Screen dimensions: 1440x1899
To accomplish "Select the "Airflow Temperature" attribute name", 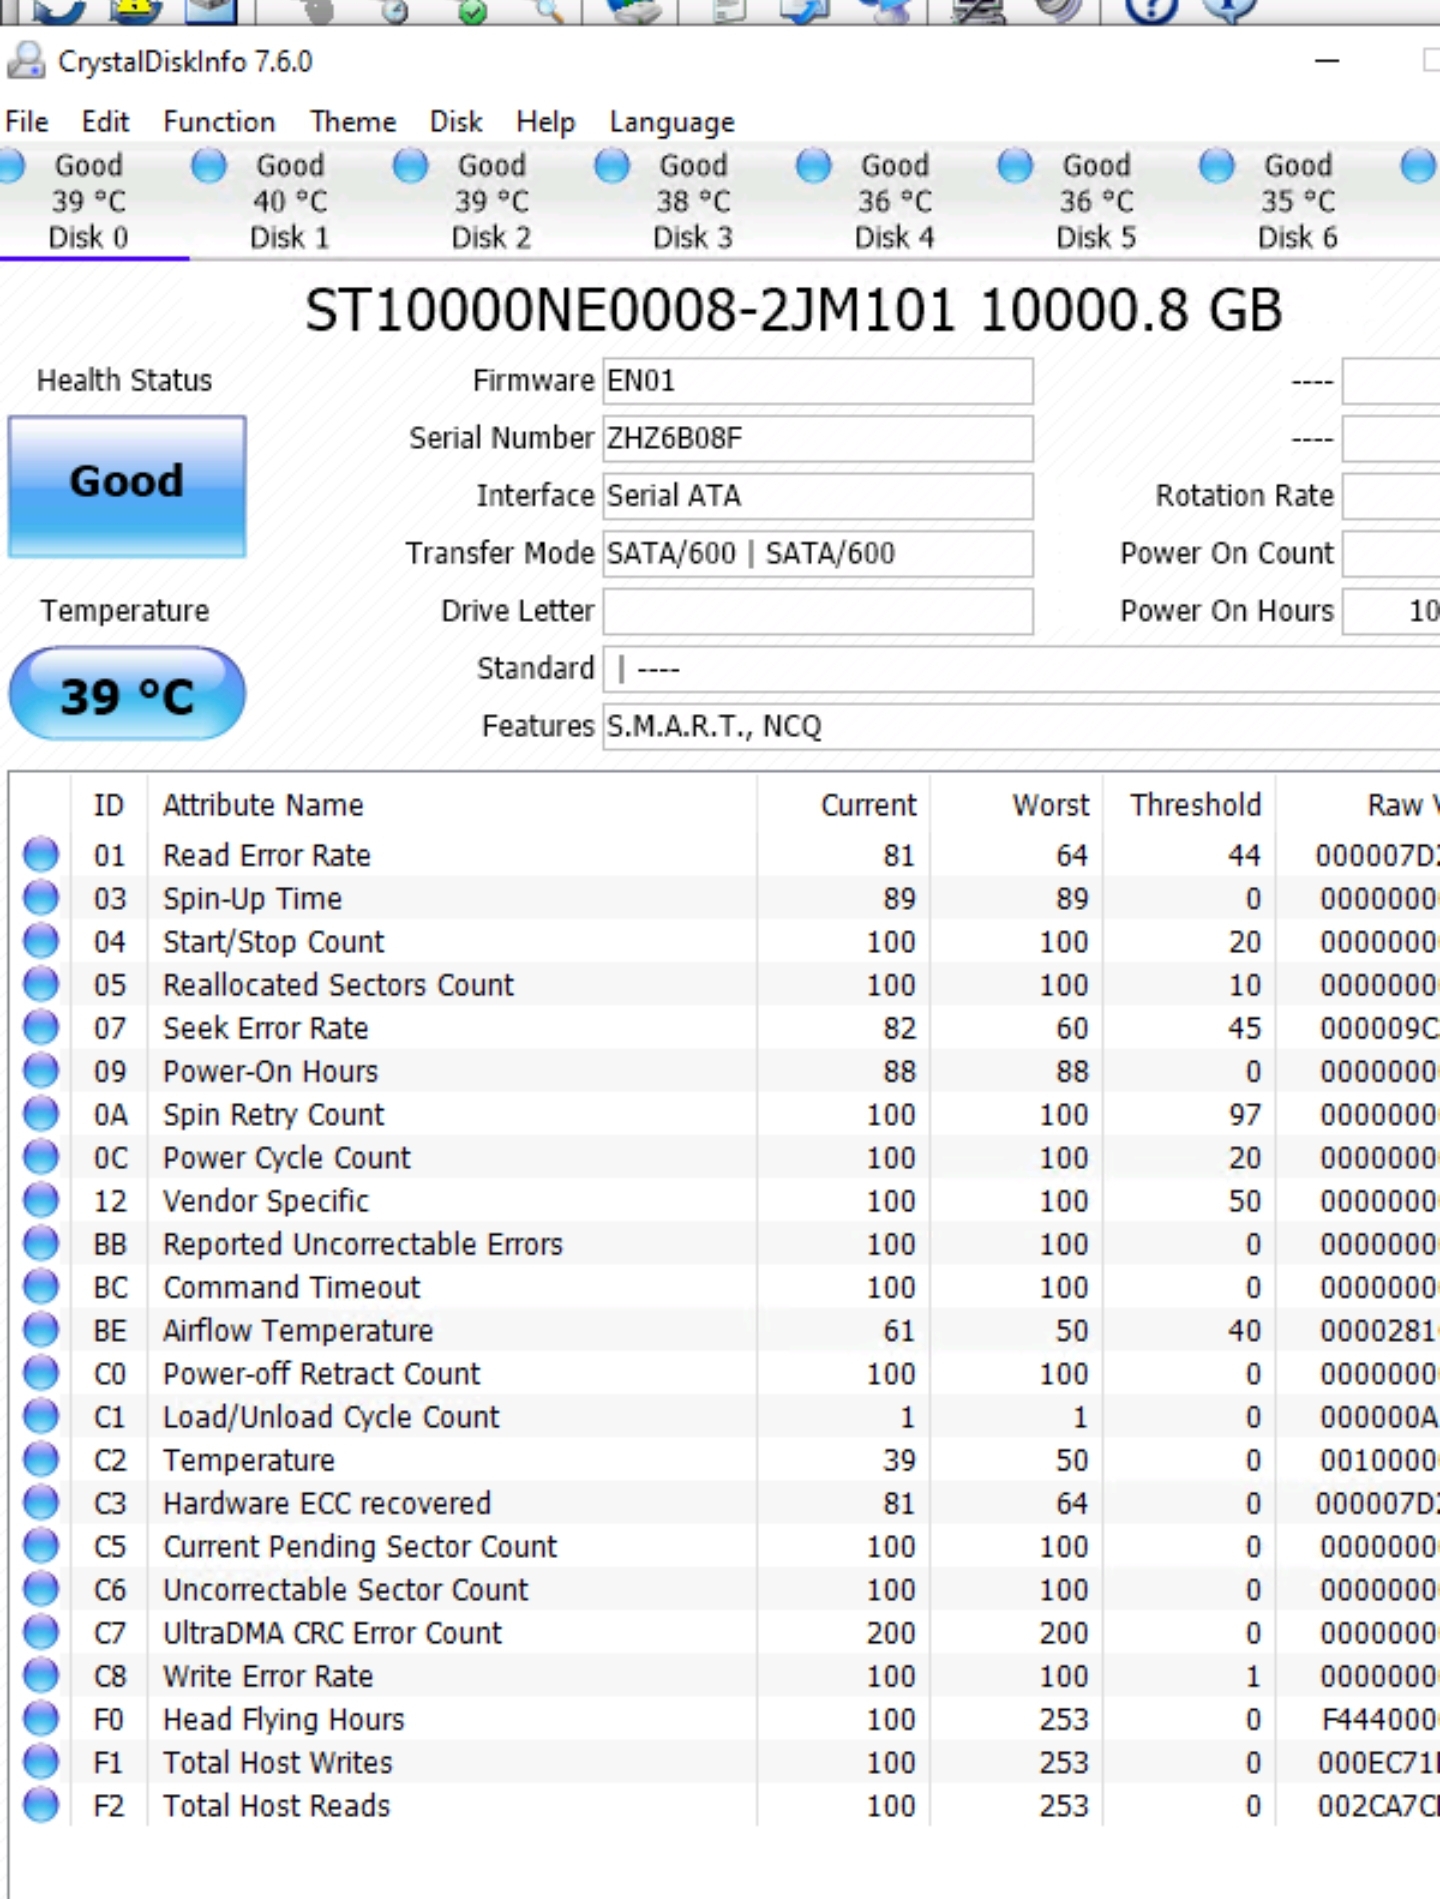I will point(298,1330).
